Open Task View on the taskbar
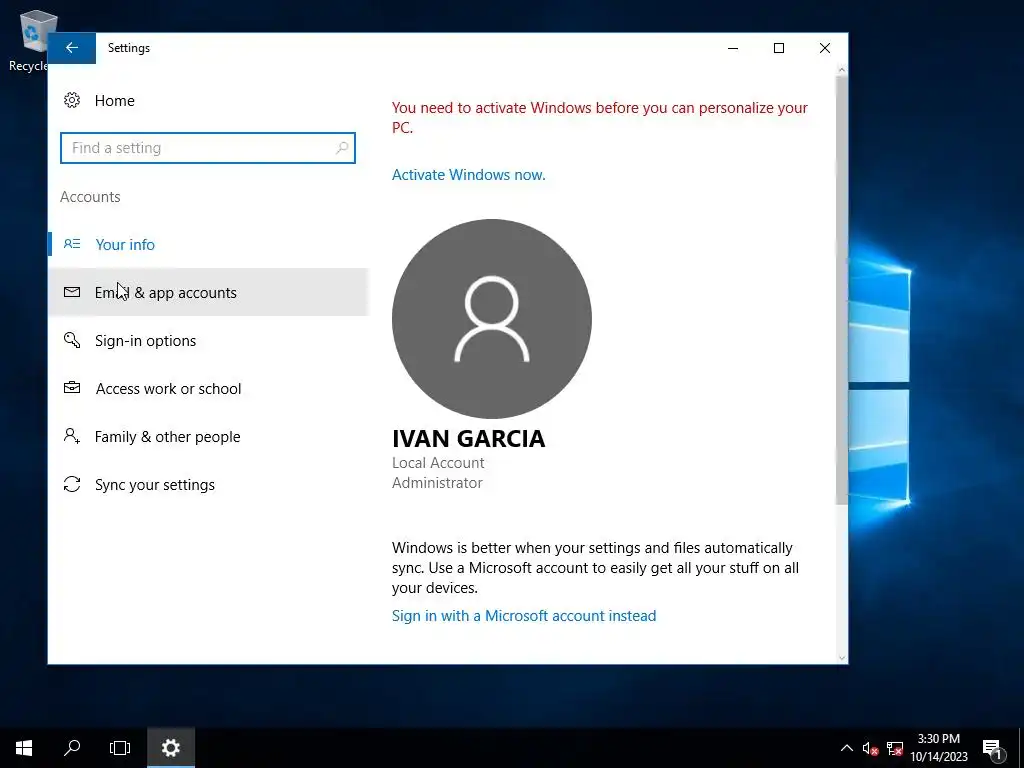Image resolution: width=1024 pixels, height=768 pixels. (x=120, y=748)
